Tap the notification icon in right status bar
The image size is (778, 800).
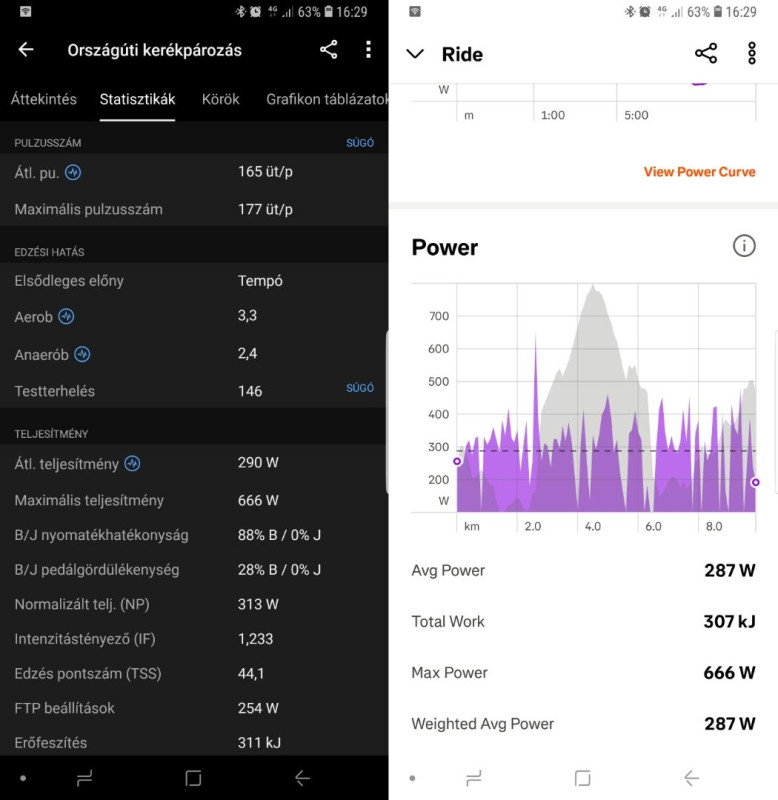[415, 11]
